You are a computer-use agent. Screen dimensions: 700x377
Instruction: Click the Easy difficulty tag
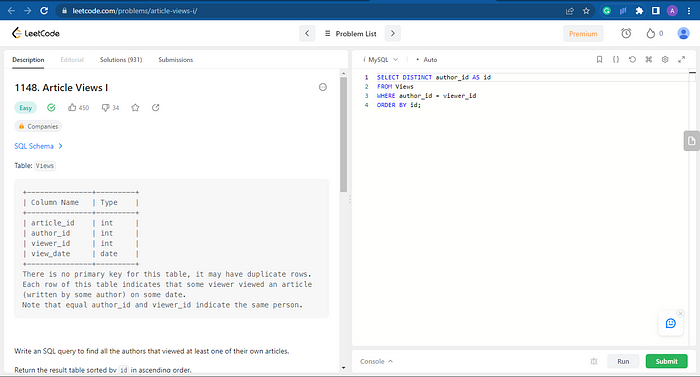click(x=25, y=108)
